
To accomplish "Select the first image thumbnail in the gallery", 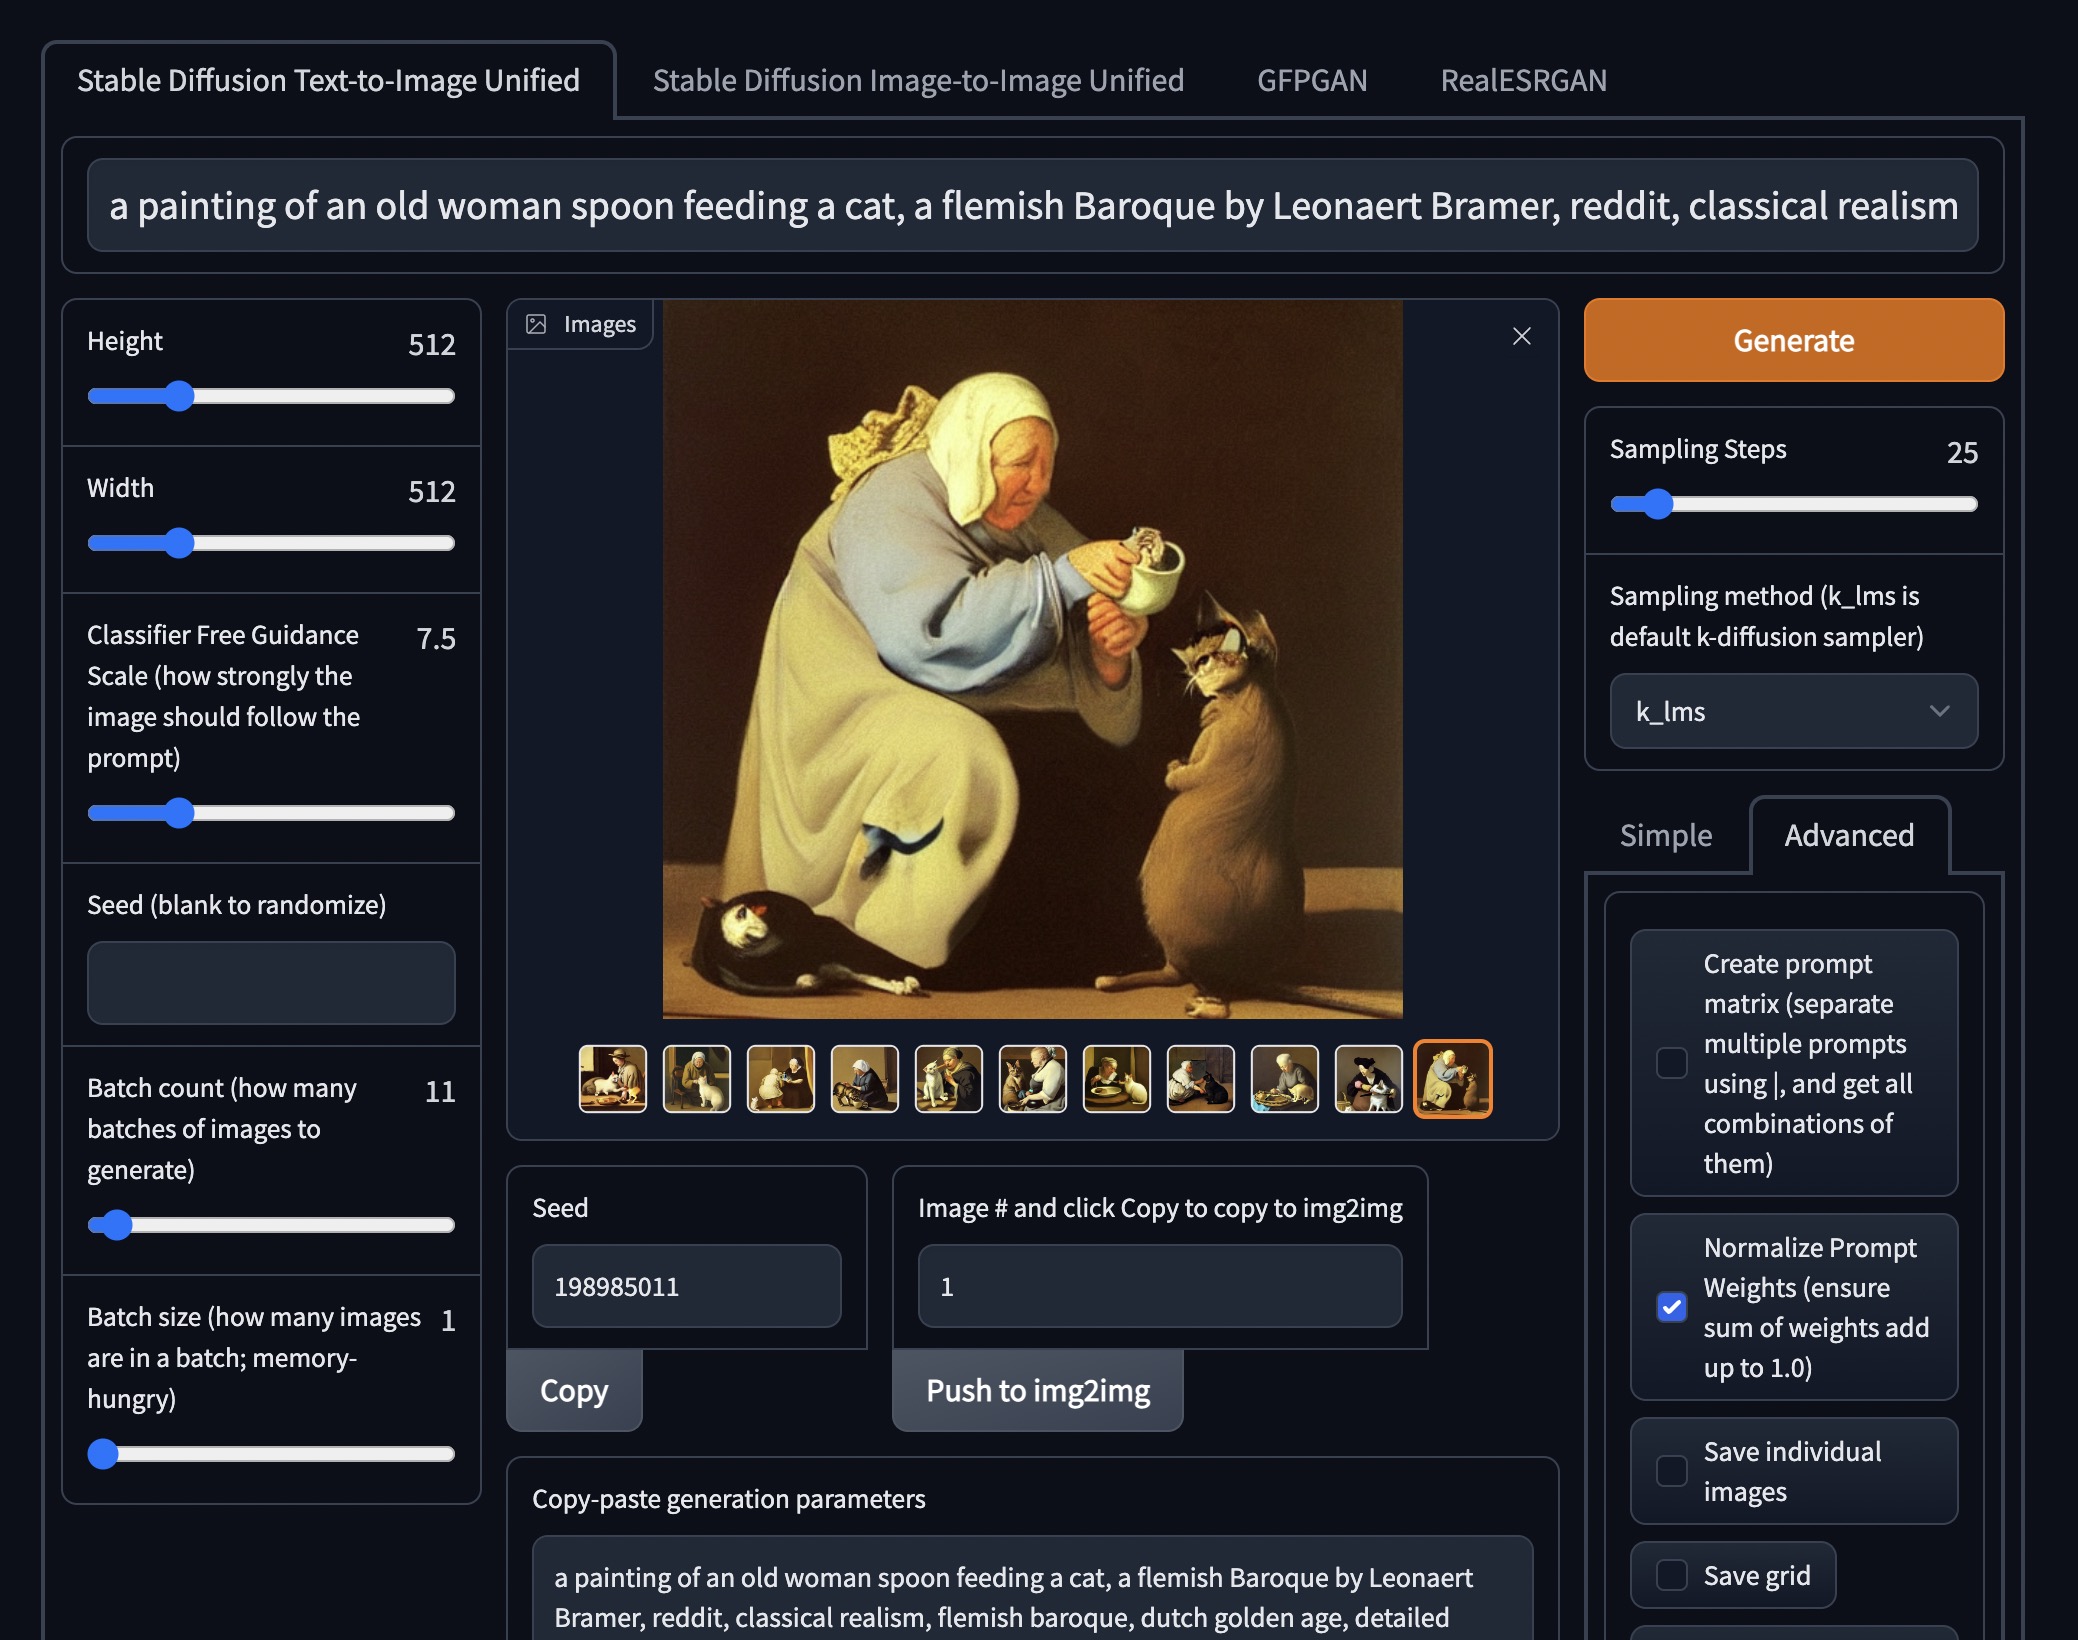I will pos(612,1078).
